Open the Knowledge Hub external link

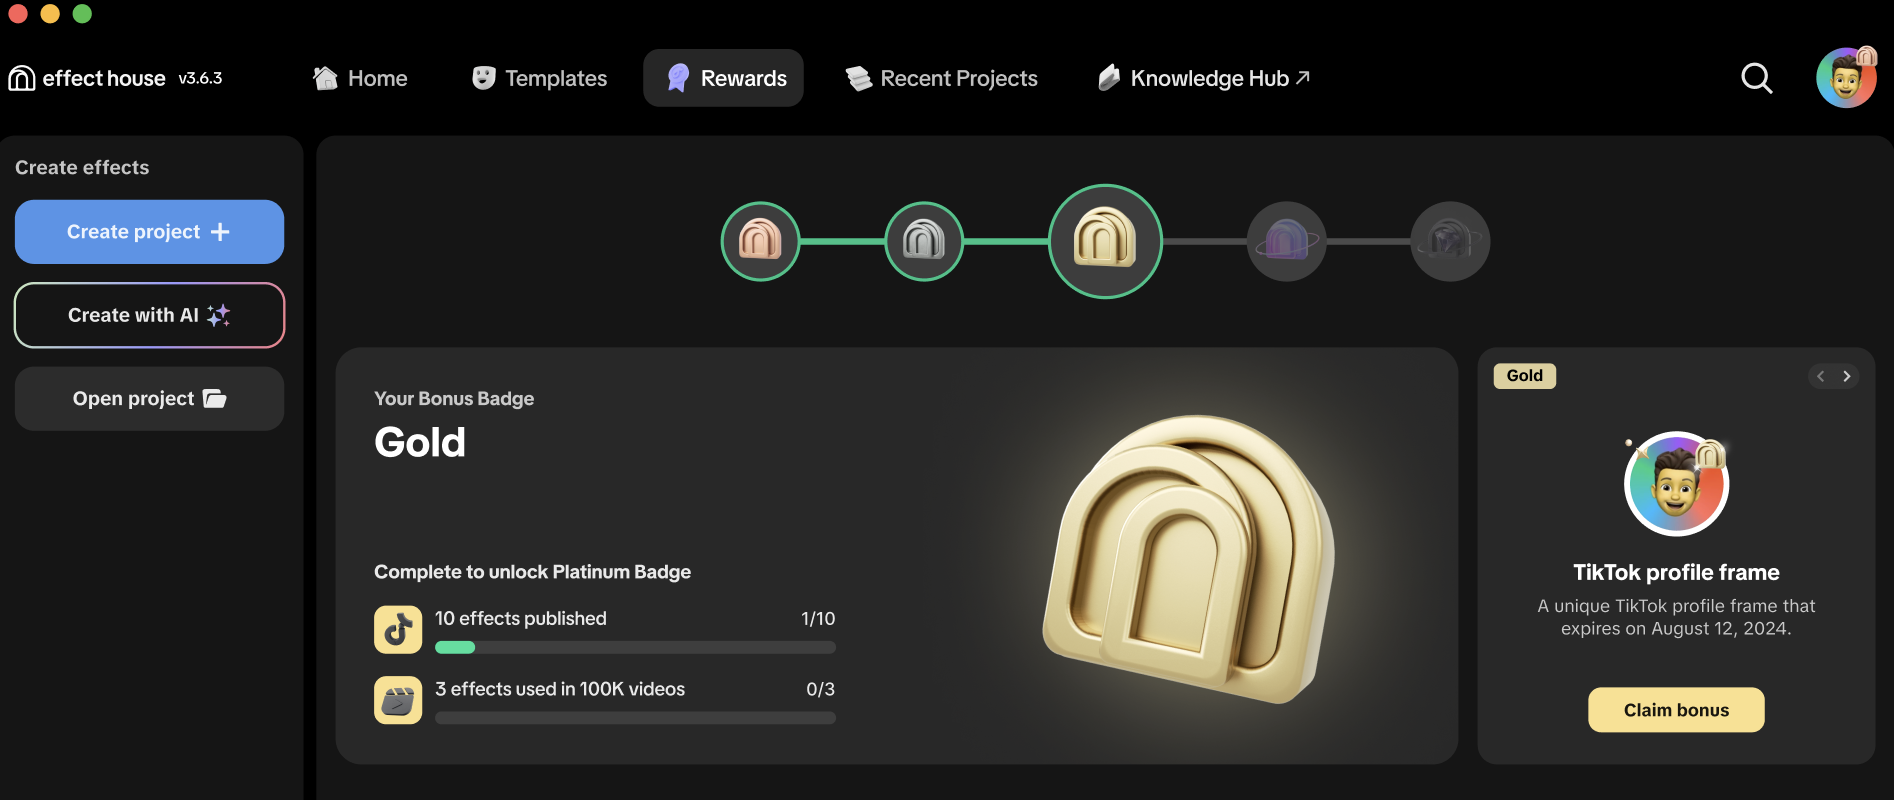(x=1203, y=78)
